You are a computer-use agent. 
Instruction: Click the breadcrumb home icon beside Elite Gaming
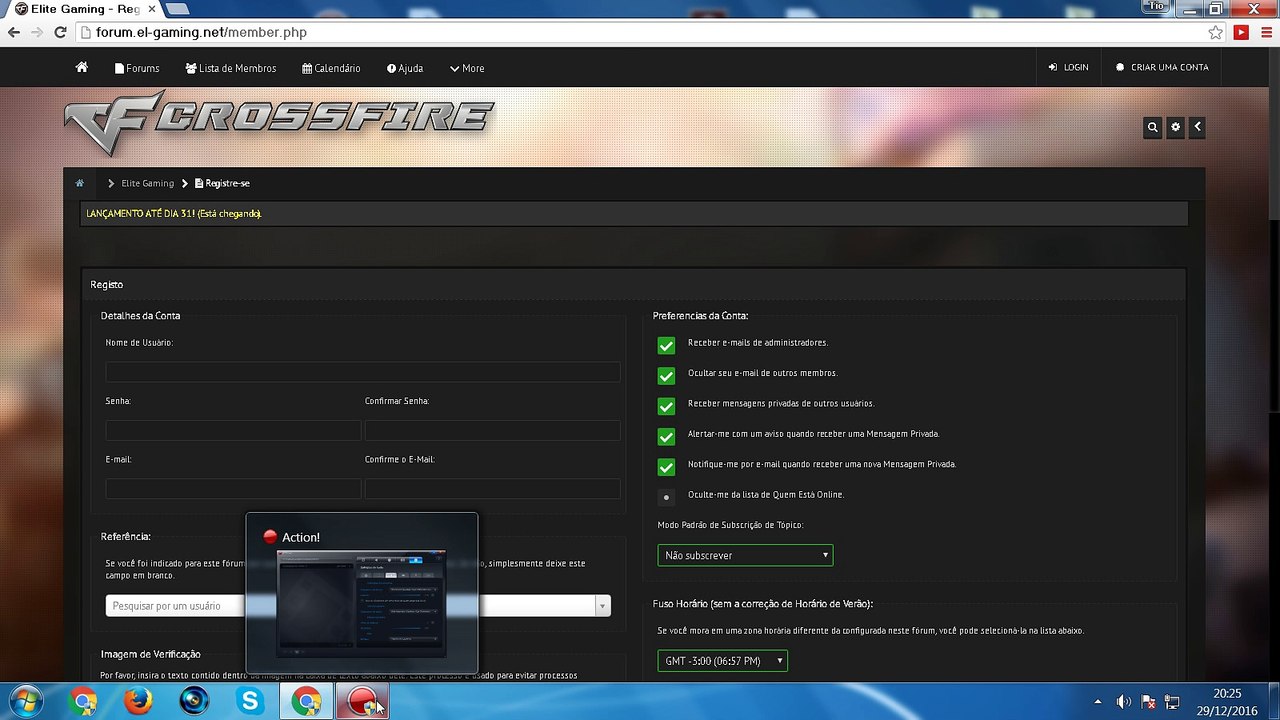click(80, 183)
